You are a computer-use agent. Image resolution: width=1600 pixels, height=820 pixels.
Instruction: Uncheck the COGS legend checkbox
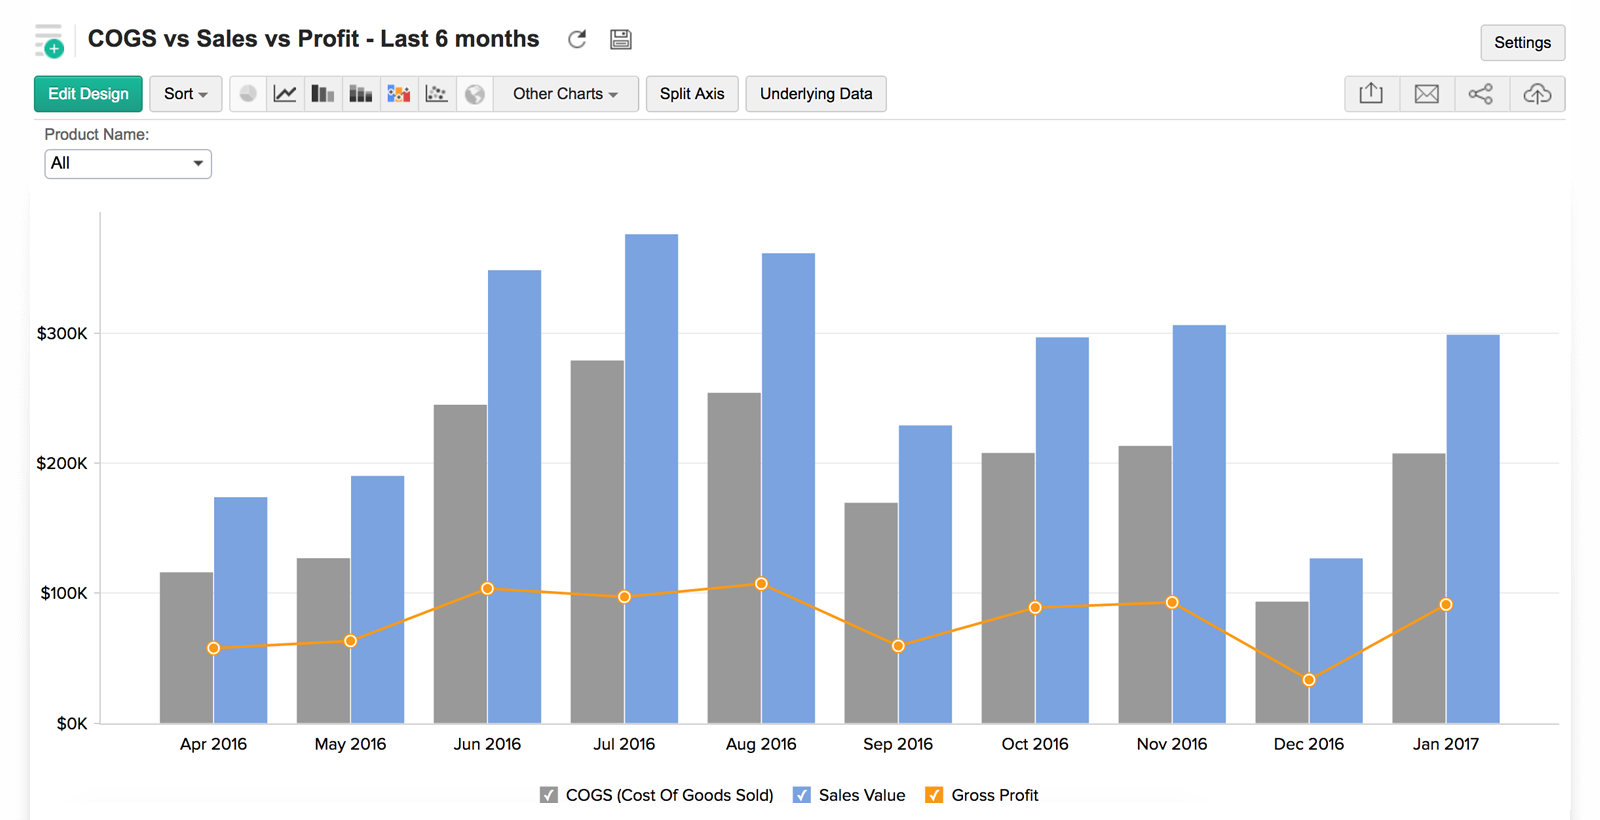548,795
